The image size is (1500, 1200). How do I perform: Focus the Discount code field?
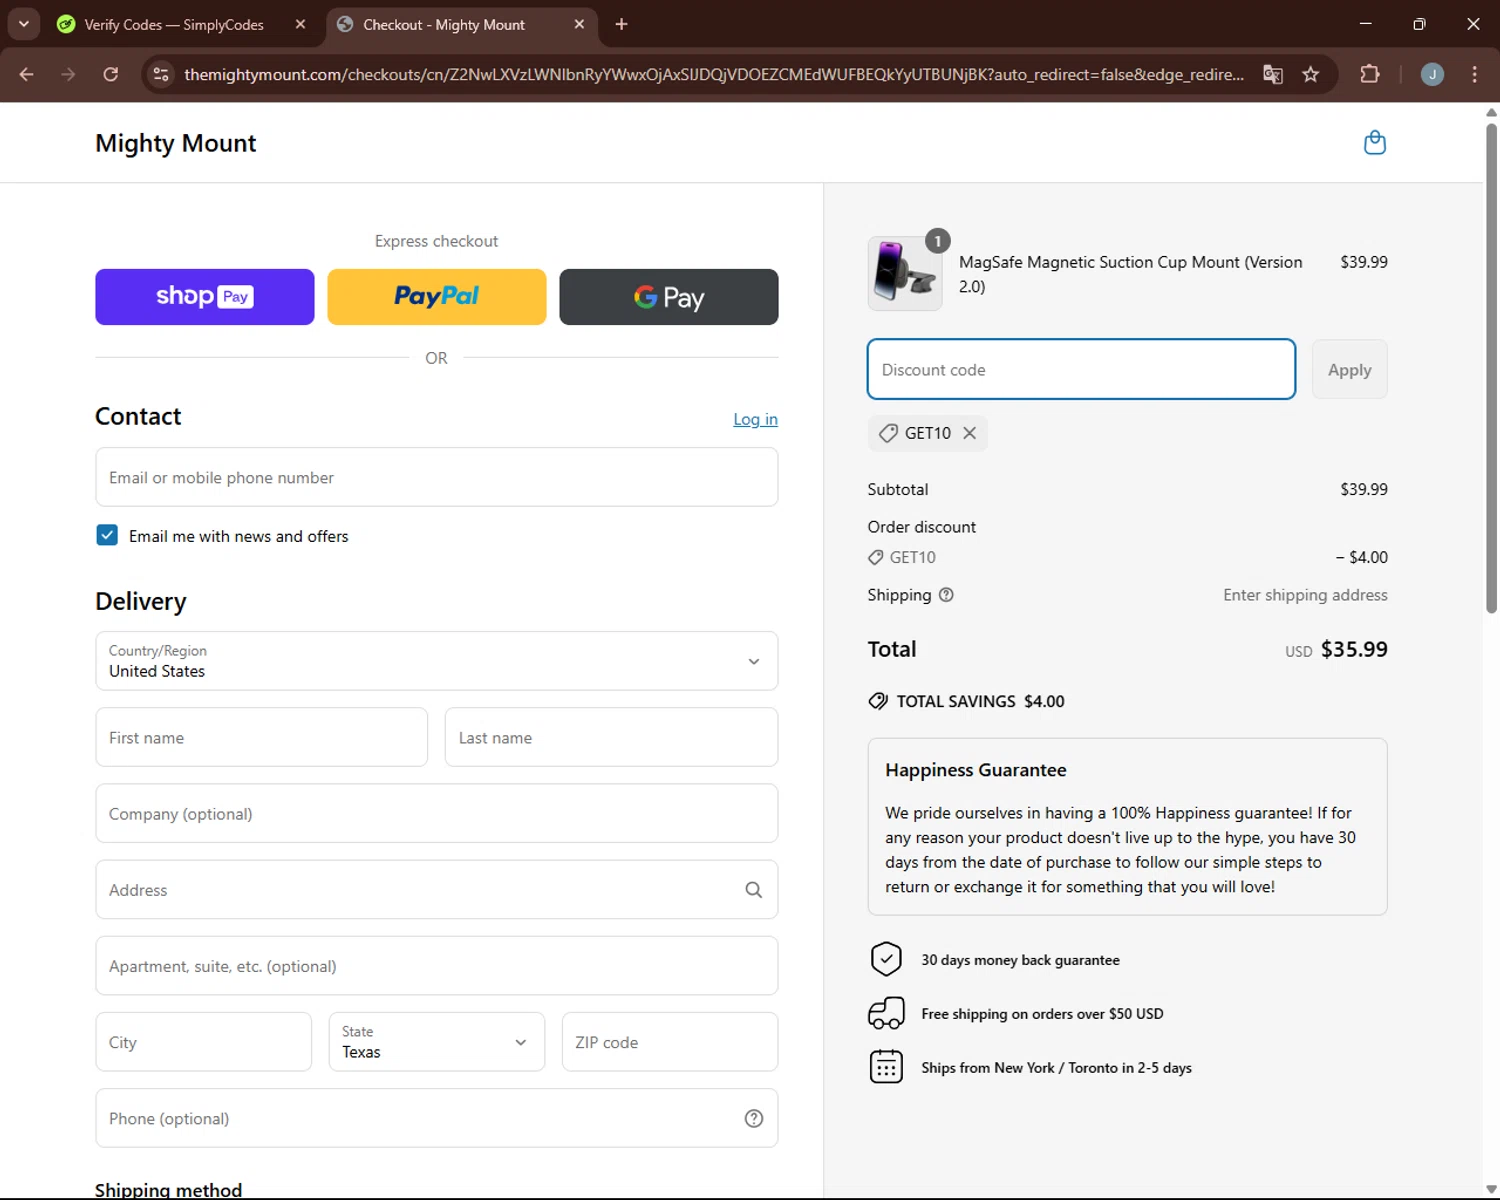(1081, 369)
